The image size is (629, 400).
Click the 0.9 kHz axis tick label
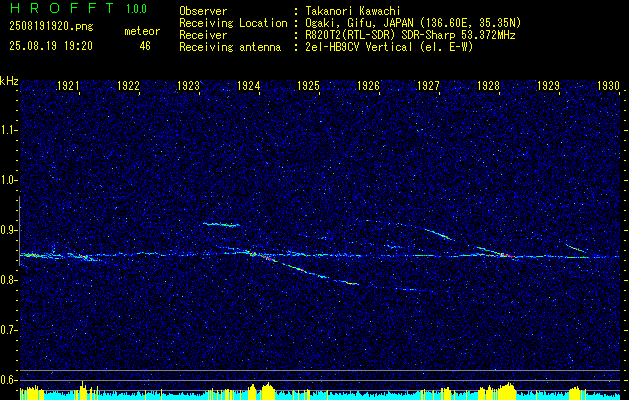pyautogui.click(x=9, y=230)
